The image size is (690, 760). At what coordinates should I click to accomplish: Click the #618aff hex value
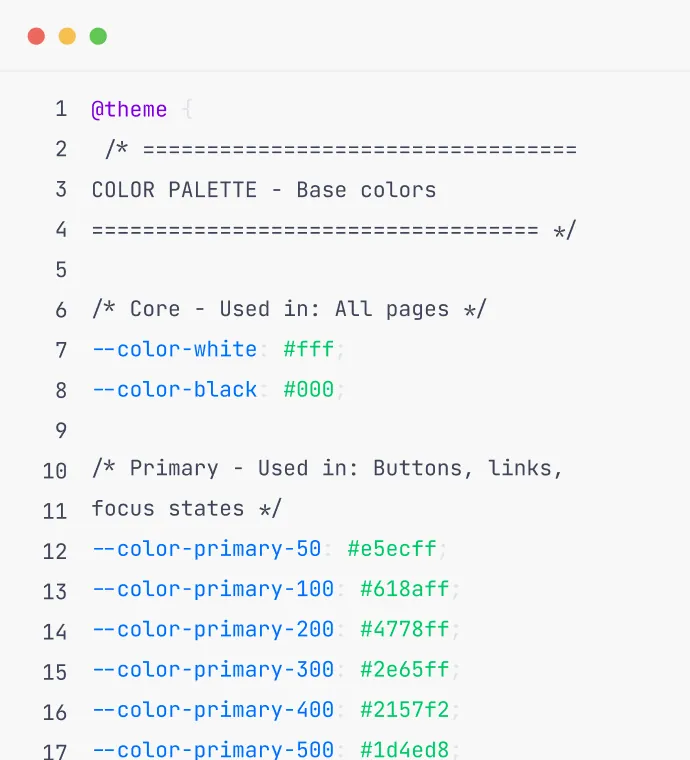[x=405, y=589]
